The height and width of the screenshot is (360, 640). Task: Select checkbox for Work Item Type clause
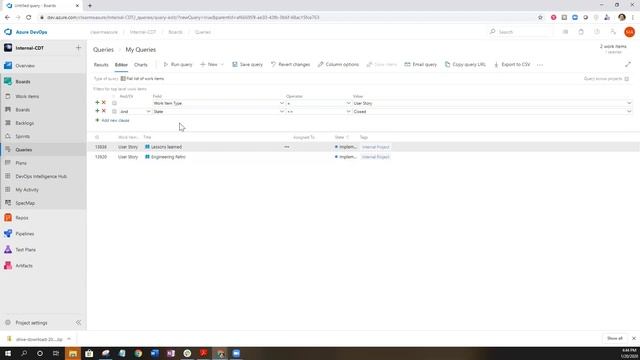tap(114, 103)
